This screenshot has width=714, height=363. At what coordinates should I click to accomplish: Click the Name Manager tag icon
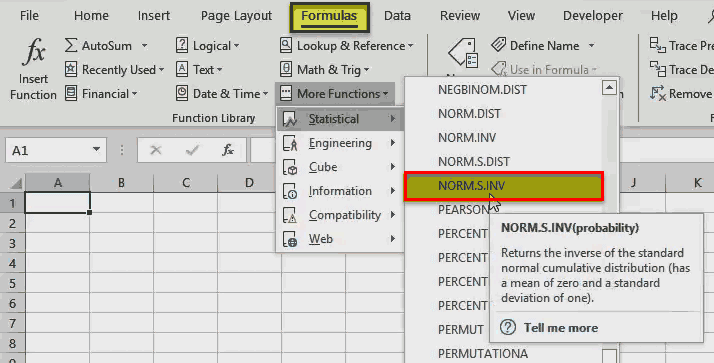click(463, 53)
